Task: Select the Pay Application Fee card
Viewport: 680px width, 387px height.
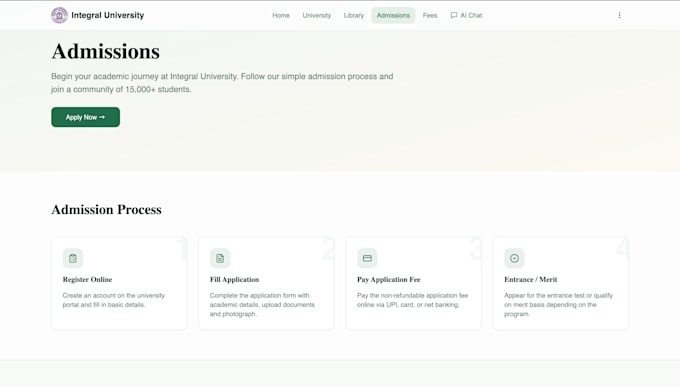Action: click(413, 283)
